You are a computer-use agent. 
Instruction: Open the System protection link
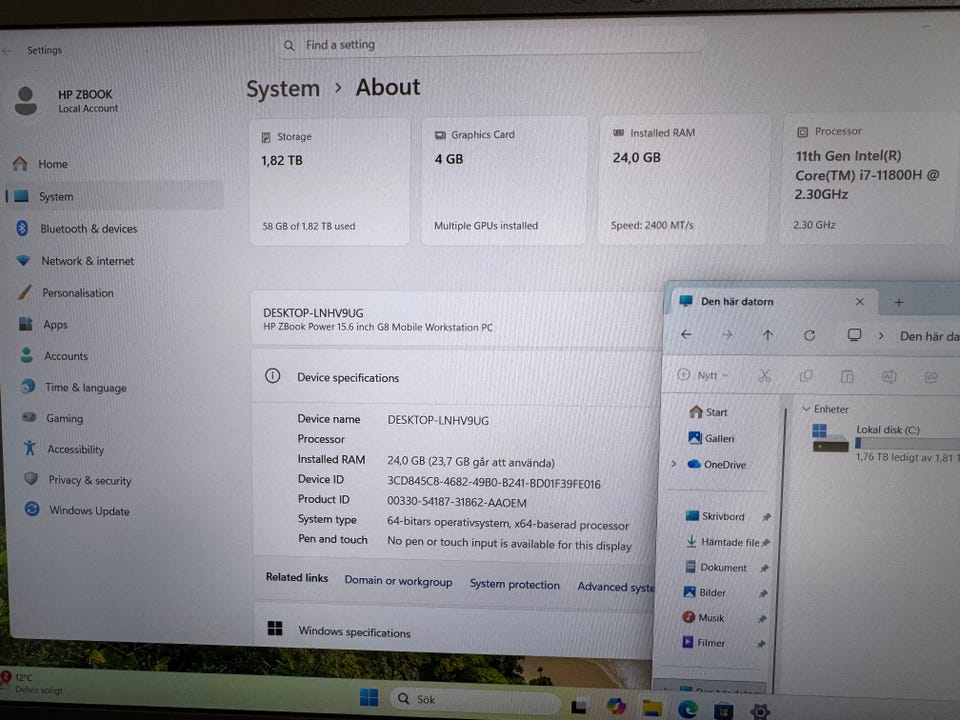(x=514, y=584)
